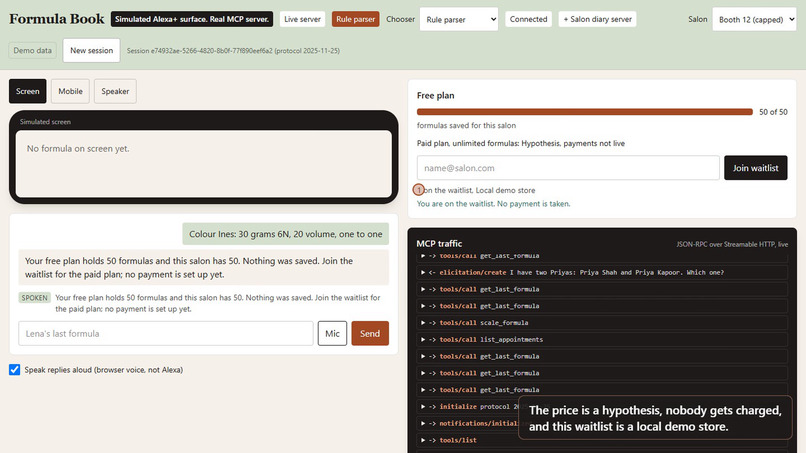Viewport: 806px width, 453px height.
Task: Click the Free plan progress bar
Action: pos(584,112)
